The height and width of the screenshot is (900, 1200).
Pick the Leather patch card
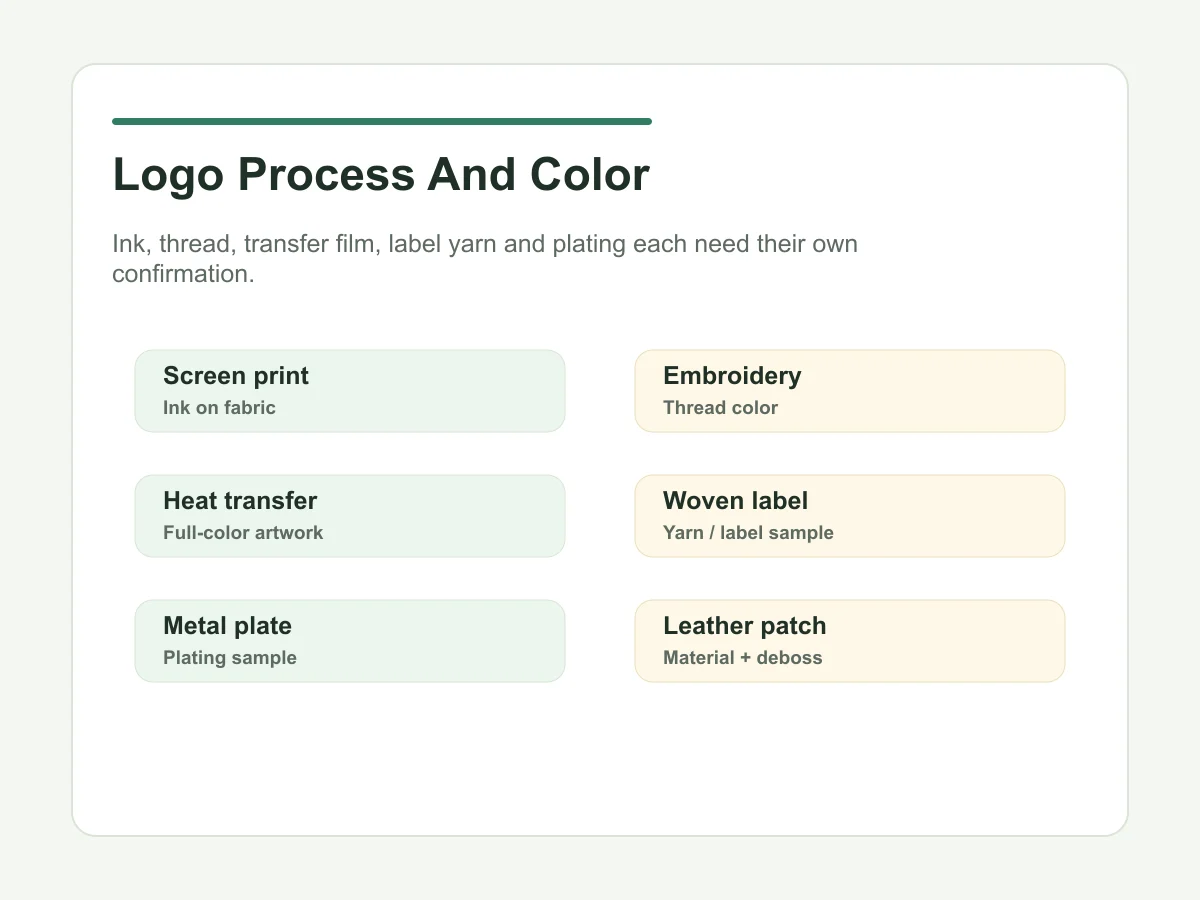pyautogui.click(x=850, y=641)
